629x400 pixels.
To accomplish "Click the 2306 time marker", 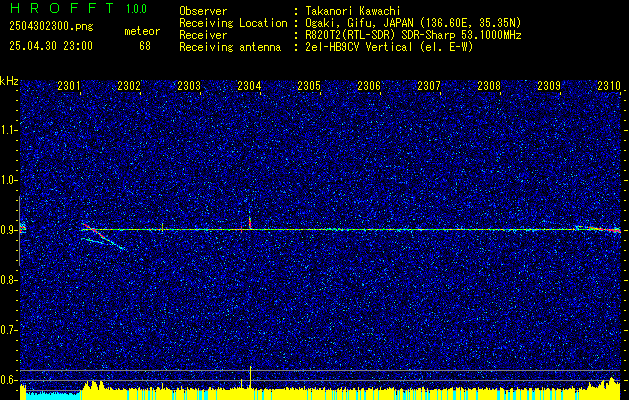I will point(369,85).
